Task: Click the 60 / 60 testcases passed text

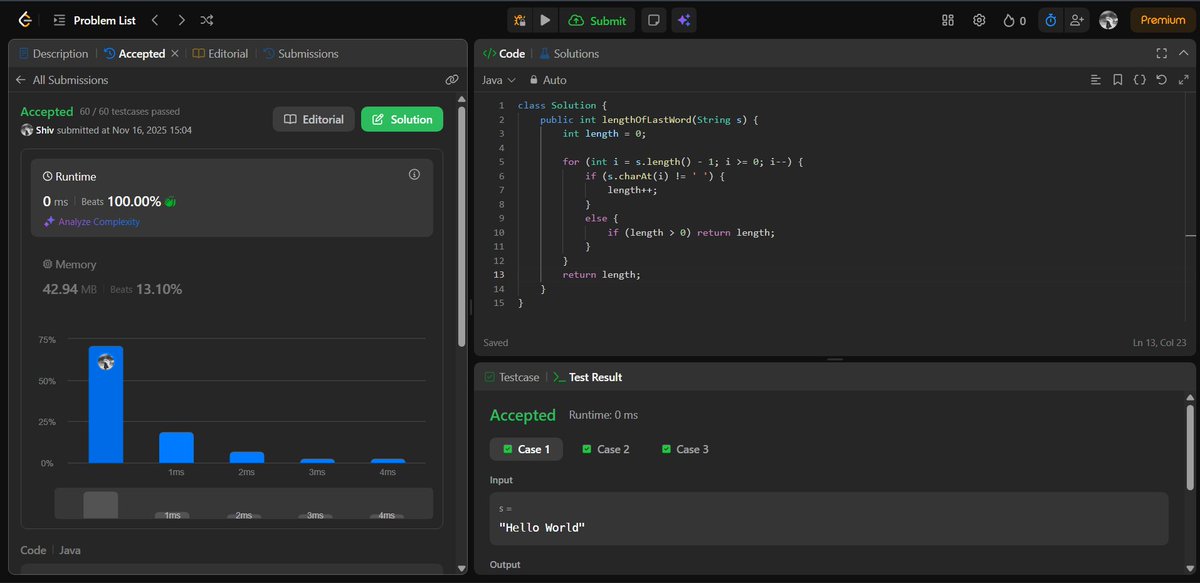Action: [130, 111]
